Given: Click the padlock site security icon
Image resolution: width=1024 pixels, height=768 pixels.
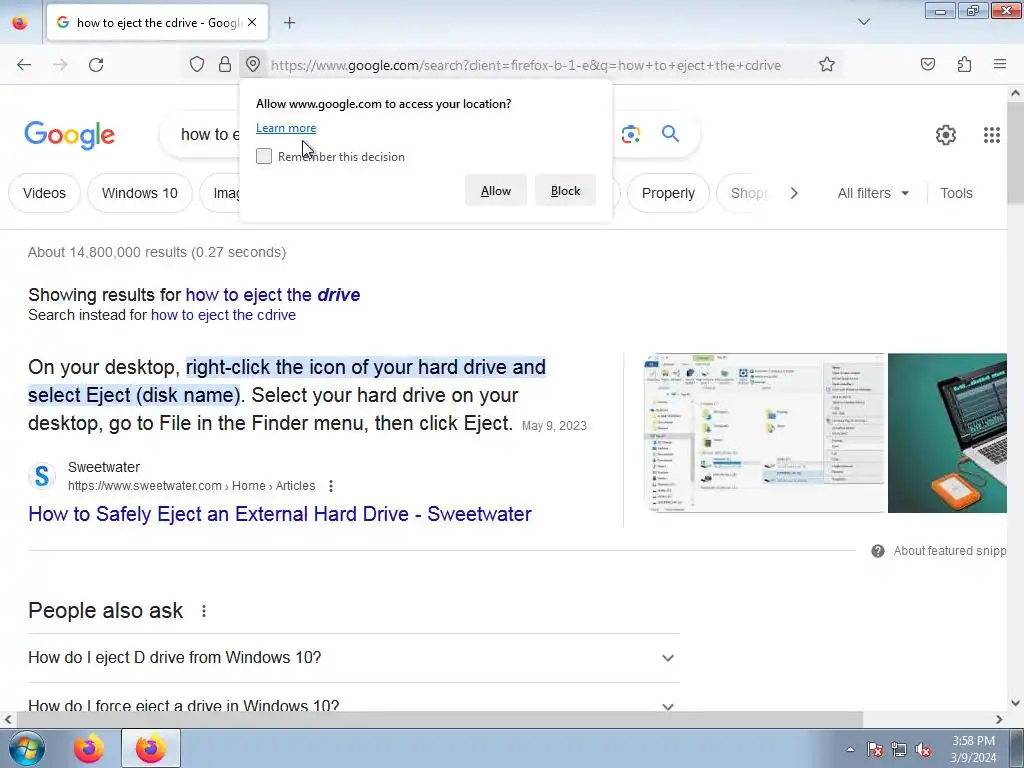Looking at the screenshot, I should 225,64.
